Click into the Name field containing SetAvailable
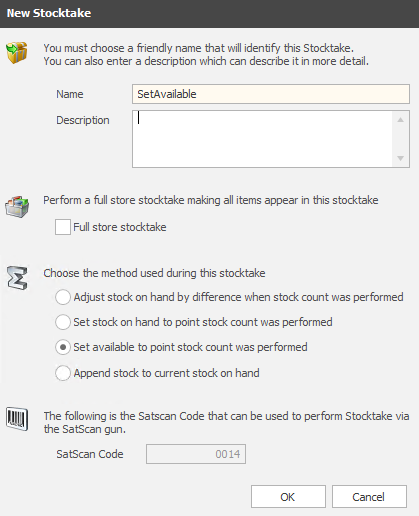419x516 pixels. [271, 94]
